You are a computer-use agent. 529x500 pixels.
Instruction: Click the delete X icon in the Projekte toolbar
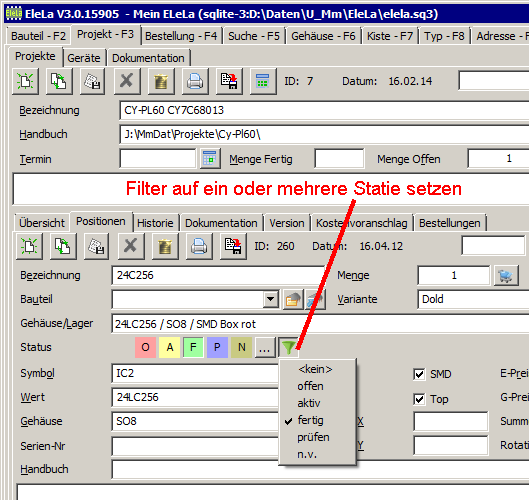coord(127,81)
